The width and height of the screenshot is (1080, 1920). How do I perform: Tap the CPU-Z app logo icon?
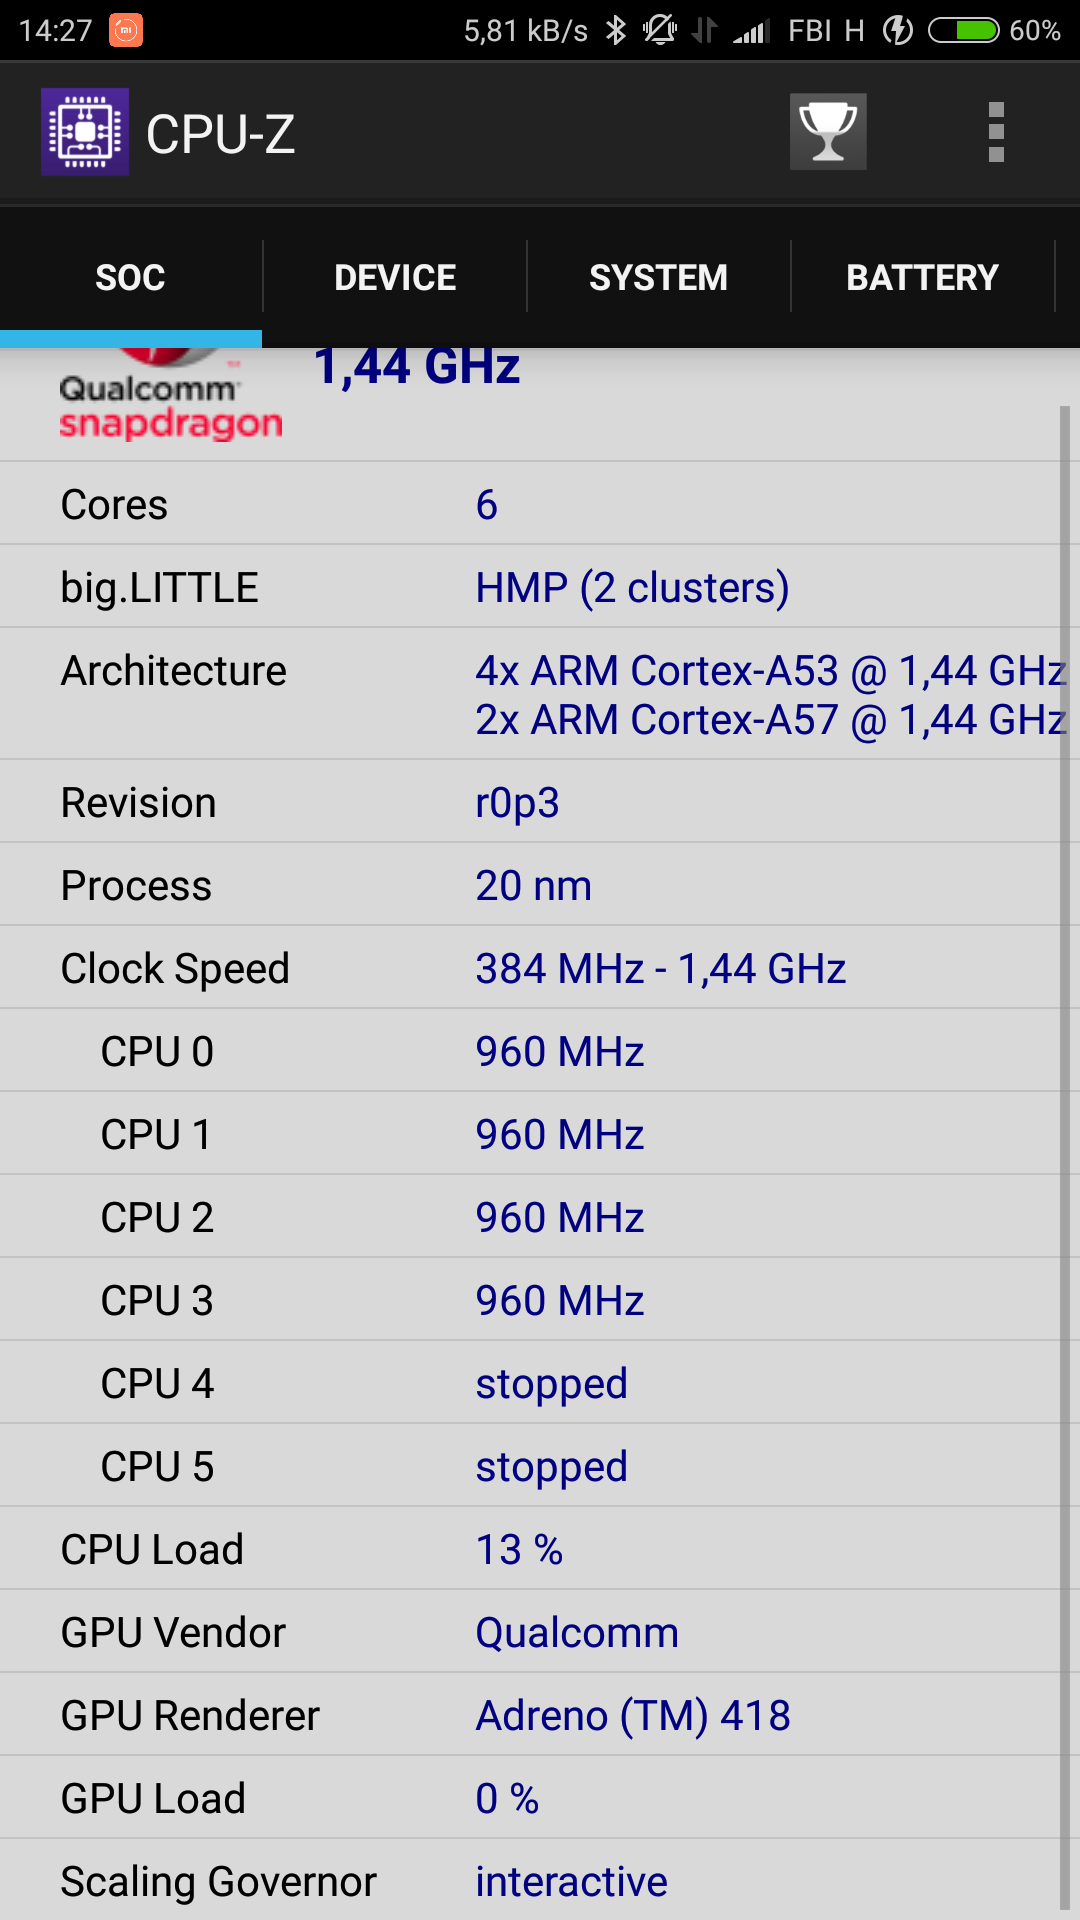pos(85,132)
